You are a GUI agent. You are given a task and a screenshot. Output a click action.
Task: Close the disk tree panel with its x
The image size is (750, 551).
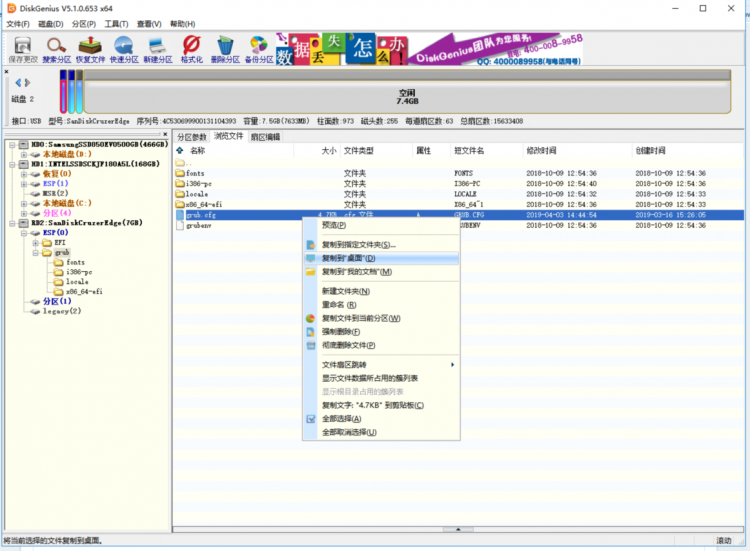[165, 134]
